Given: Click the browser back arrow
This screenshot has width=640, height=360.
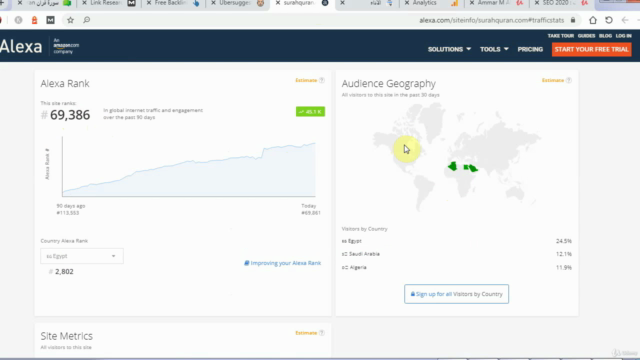Looking at the screenshot, I should pyautogui.click(x=624, y=20).
